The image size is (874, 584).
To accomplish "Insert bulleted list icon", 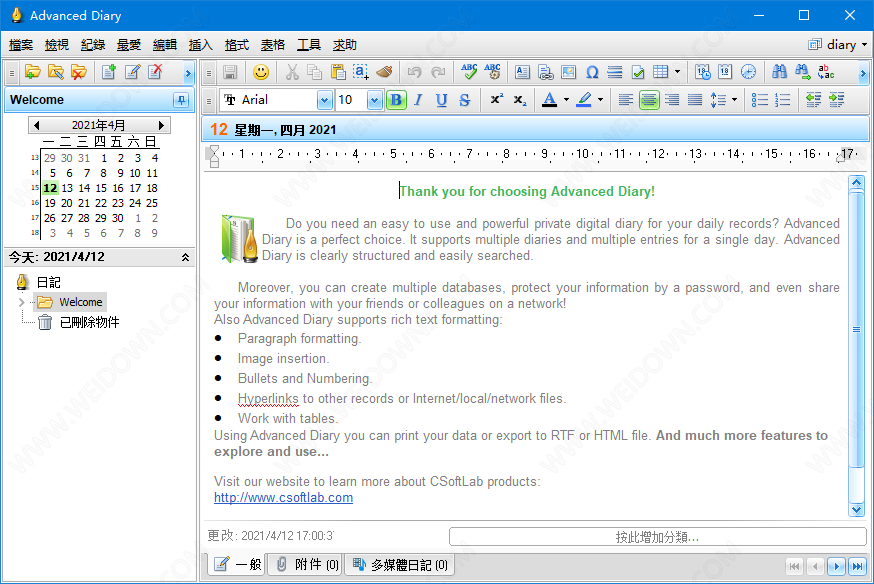I will click(x=760, y=100).
